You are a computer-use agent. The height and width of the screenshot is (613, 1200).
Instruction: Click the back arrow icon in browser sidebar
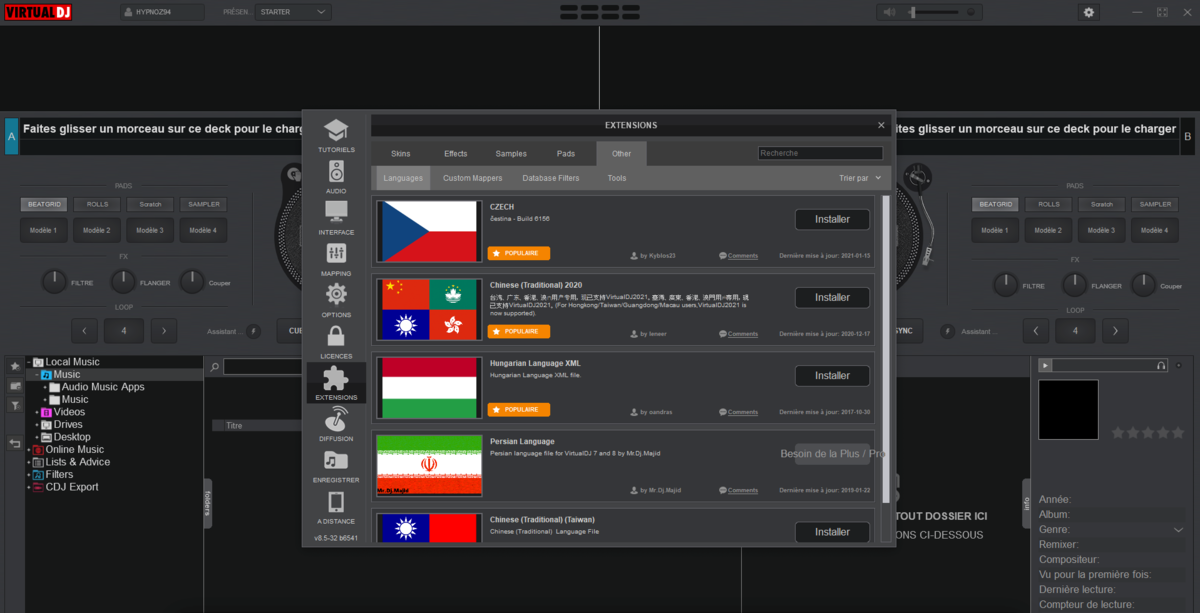15,443
